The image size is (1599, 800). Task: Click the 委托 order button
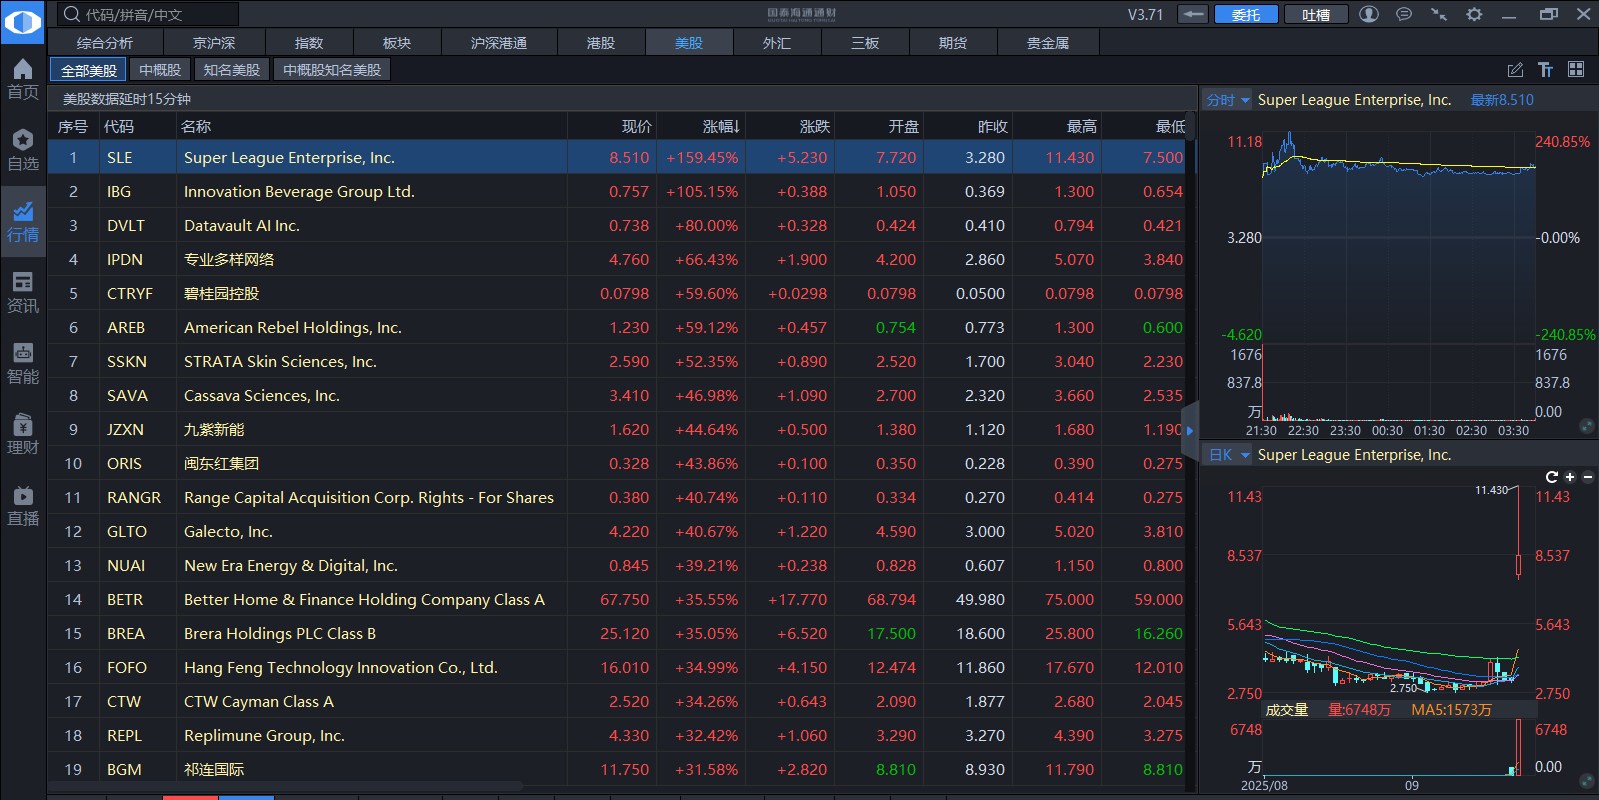(x=1245, y=14)
